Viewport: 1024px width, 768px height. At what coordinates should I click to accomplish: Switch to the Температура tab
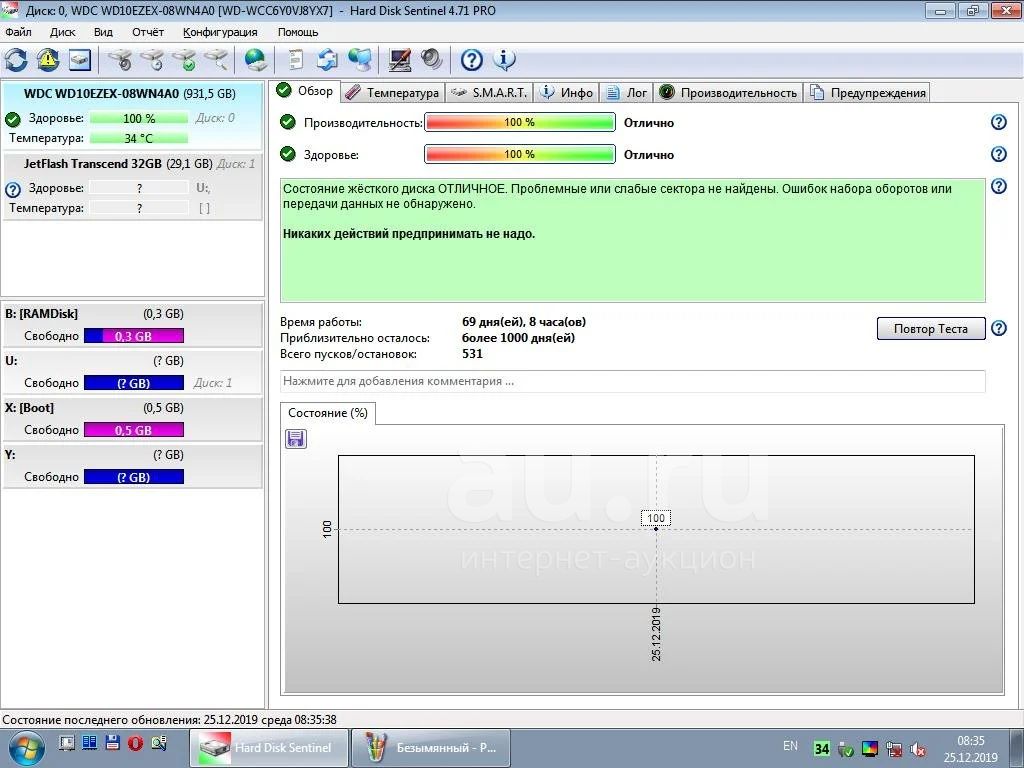pyautogui.click(x=392, y=93)
